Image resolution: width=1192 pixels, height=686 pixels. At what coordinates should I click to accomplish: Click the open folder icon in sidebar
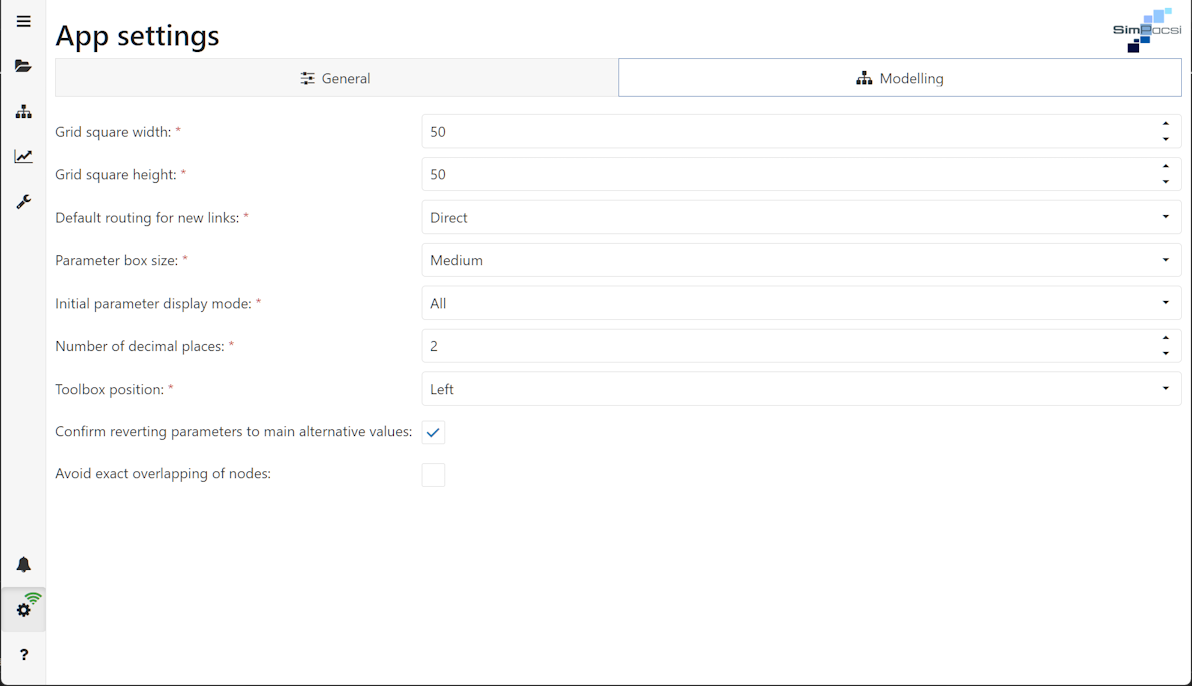click(x=23, y=66)
